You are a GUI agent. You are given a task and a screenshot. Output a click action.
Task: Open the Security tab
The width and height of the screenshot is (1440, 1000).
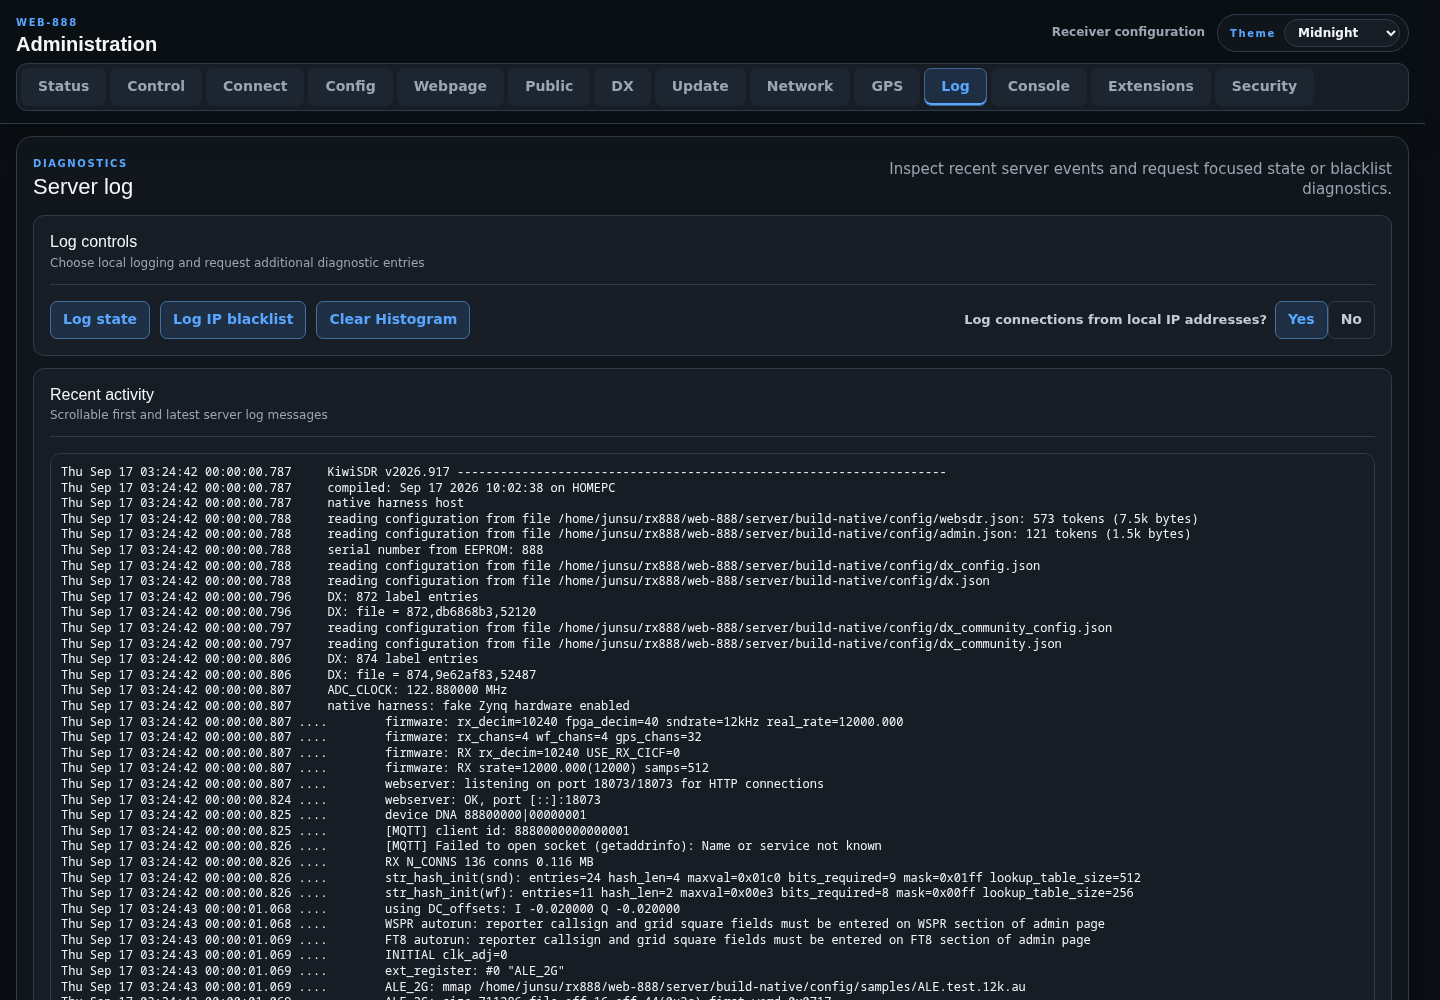[1264, 87]
